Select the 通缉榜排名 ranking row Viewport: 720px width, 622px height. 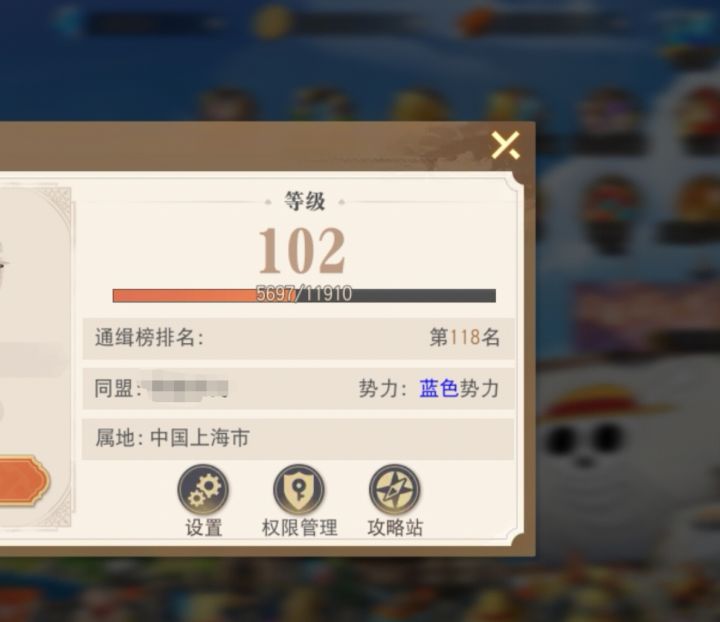[298, 338]
